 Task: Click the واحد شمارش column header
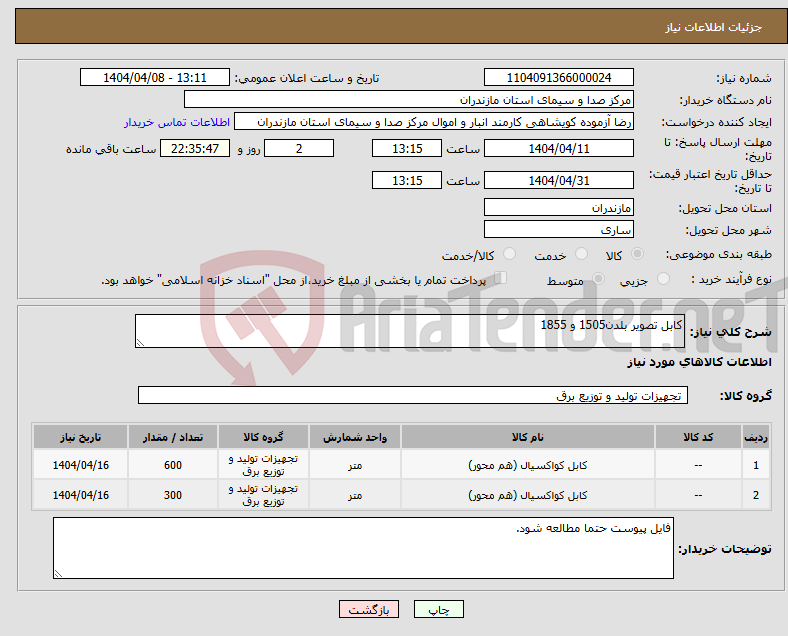tap(355, 437)
